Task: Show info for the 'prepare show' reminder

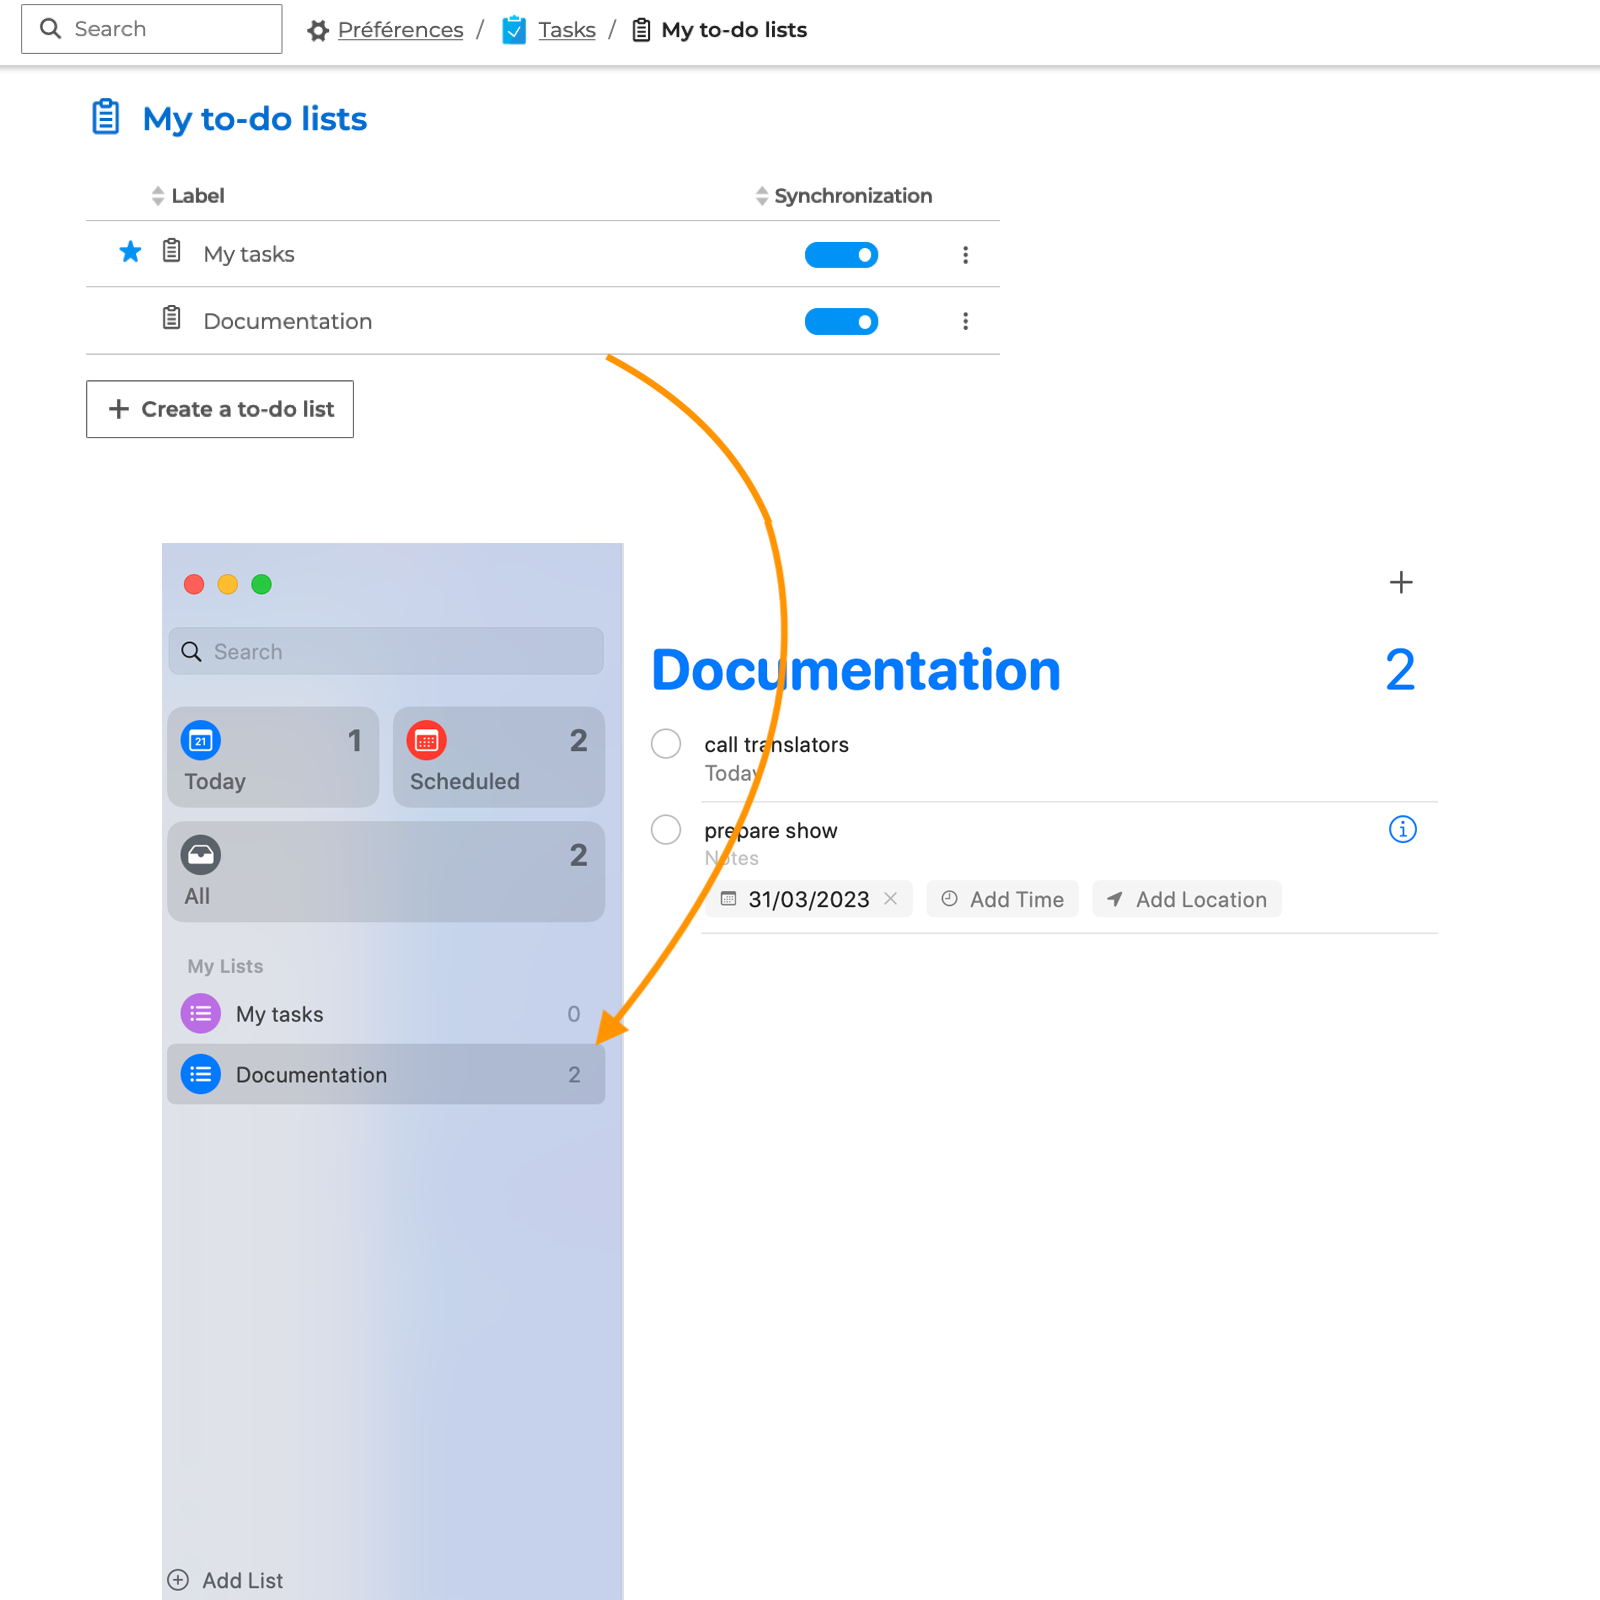Action: pos(1402,829)
